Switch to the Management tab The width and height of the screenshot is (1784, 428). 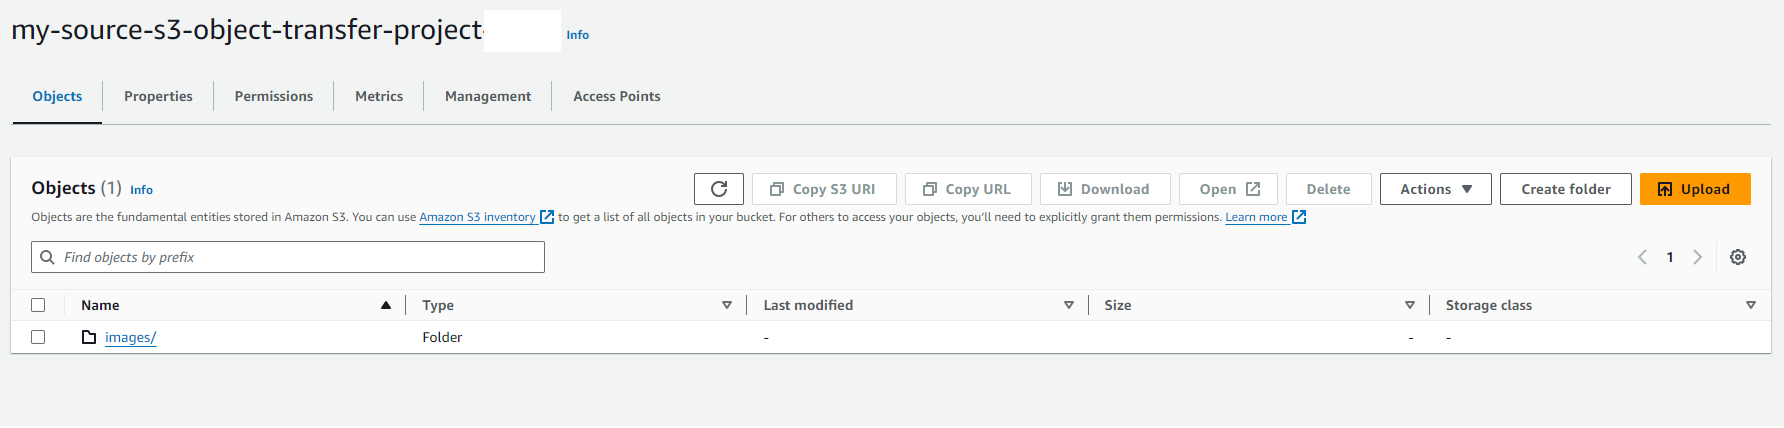point(488,96)
